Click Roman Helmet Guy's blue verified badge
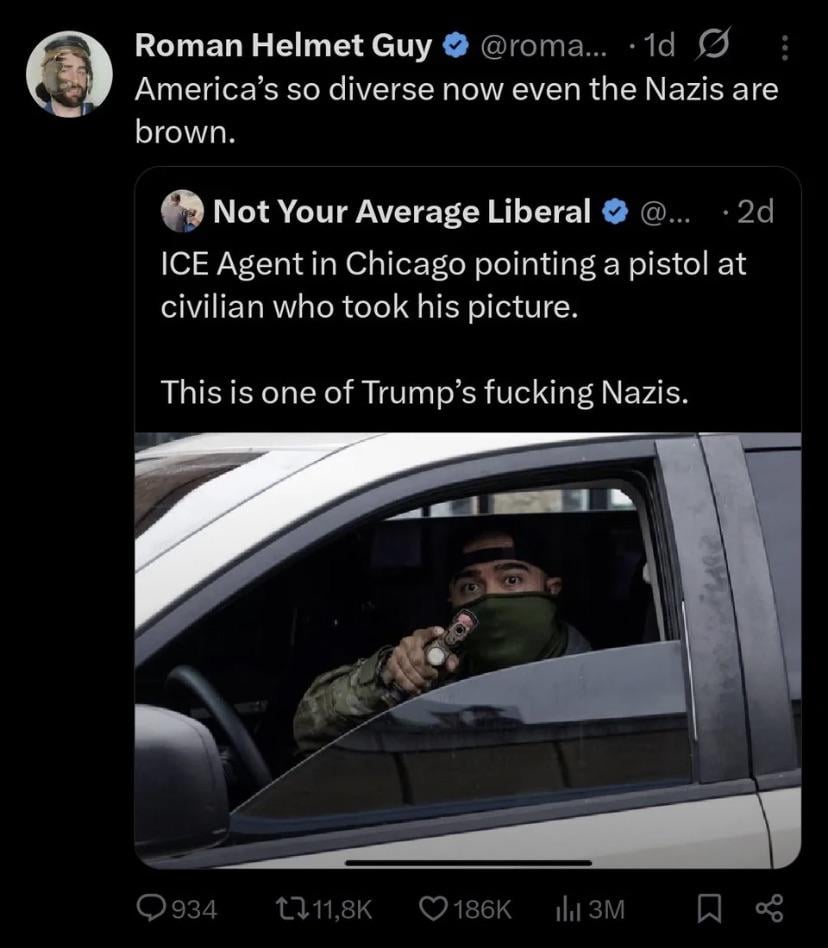This screenshot has height=948, width=828. [x=454, y=46]
